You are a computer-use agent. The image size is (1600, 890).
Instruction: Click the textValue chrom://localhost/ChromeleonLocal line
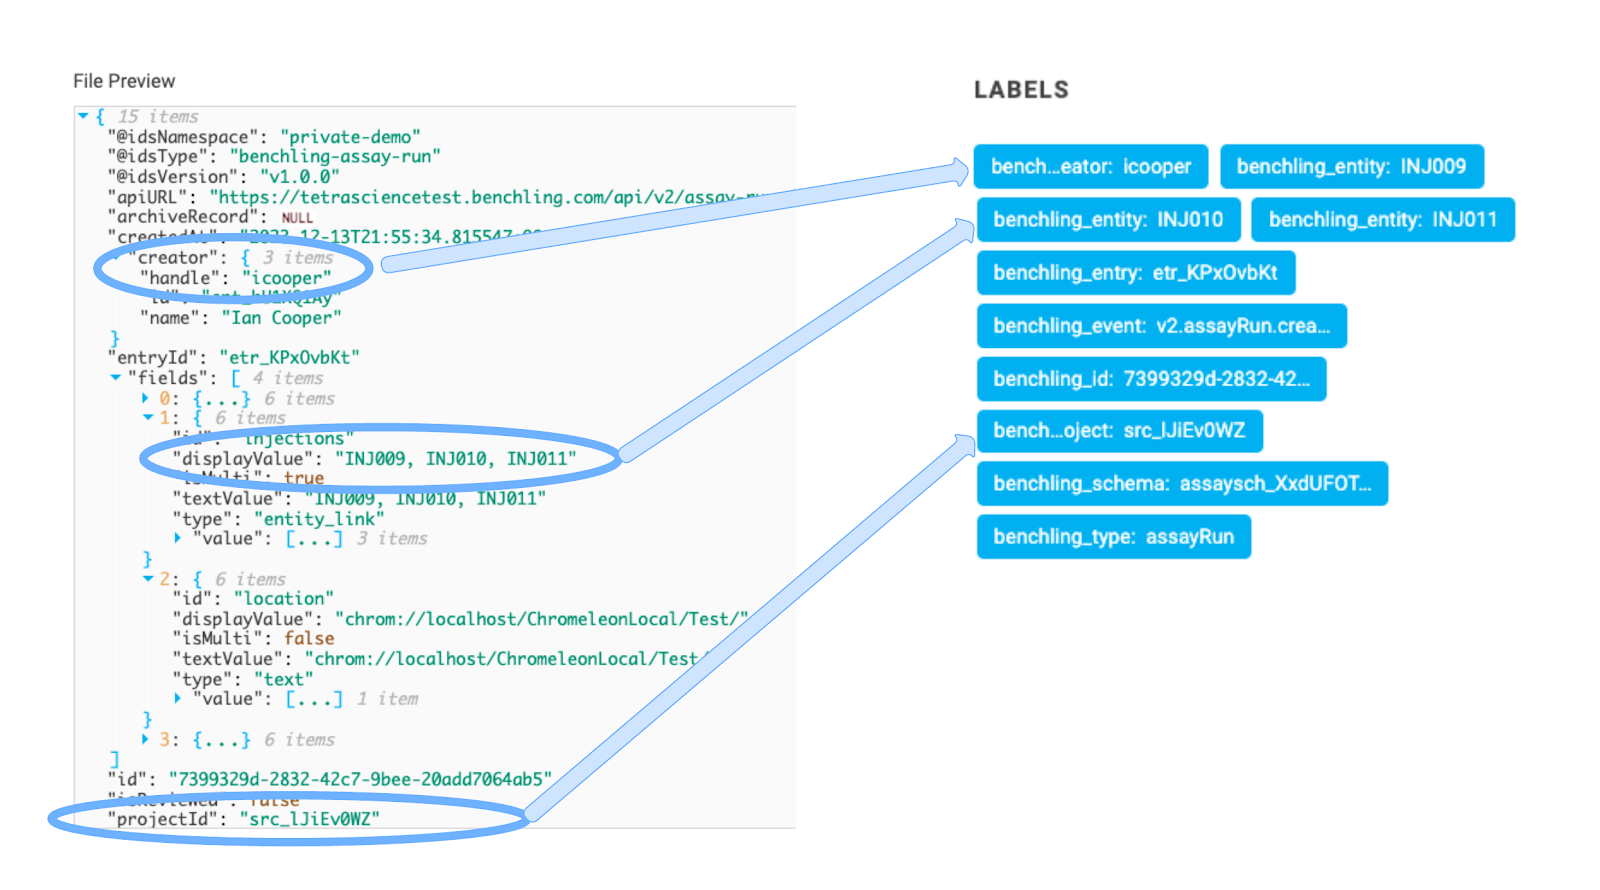(x=440, y=659)
